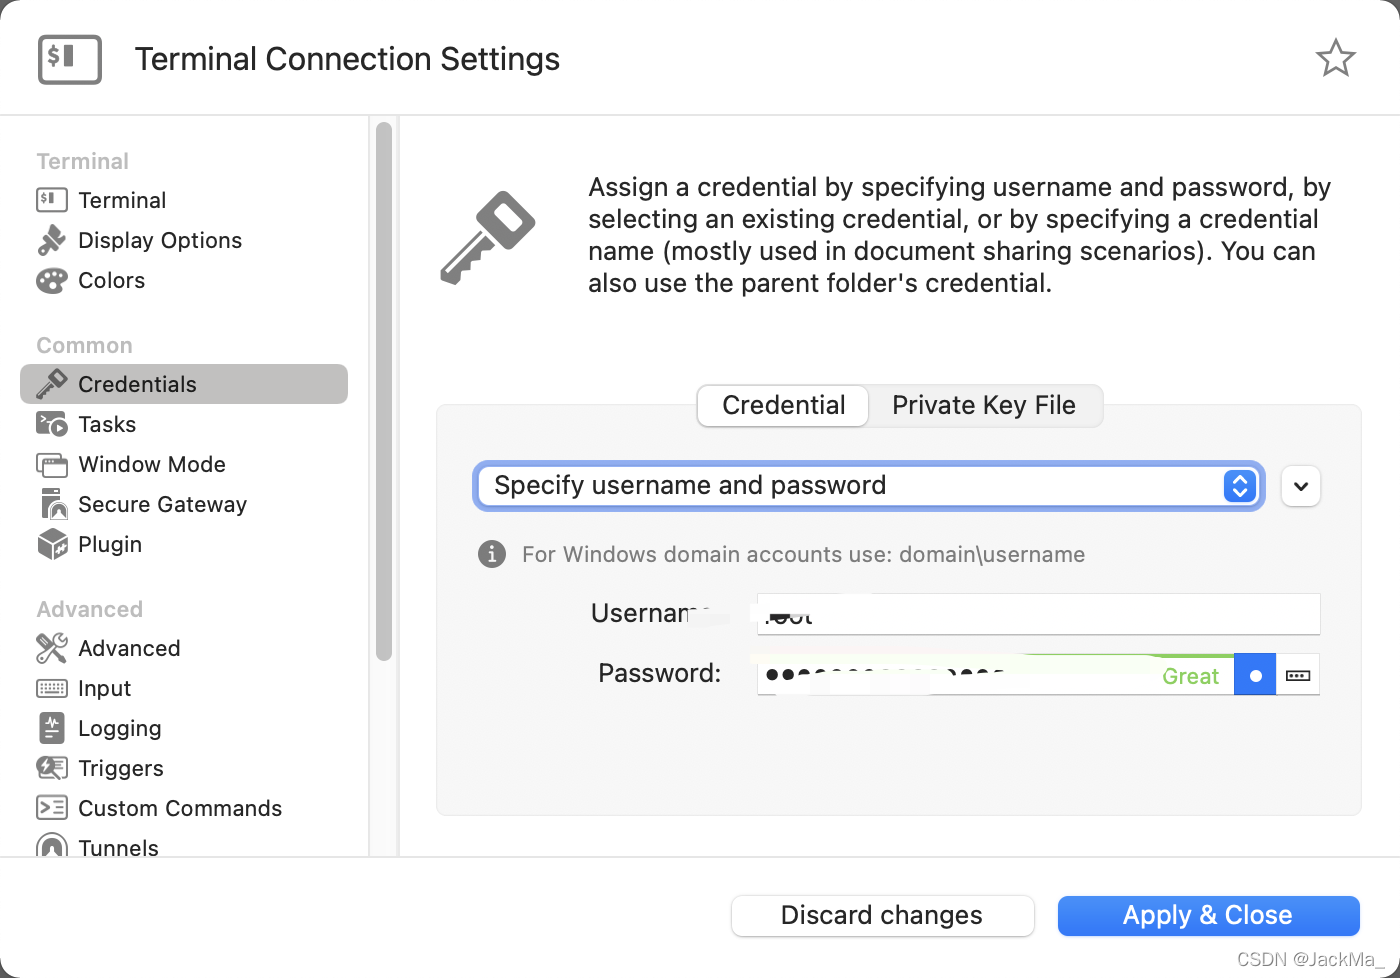The width and height of the screenshot is (1400, 978).
Task: Open the Plugin cube icon
Action: click(51, 544)
